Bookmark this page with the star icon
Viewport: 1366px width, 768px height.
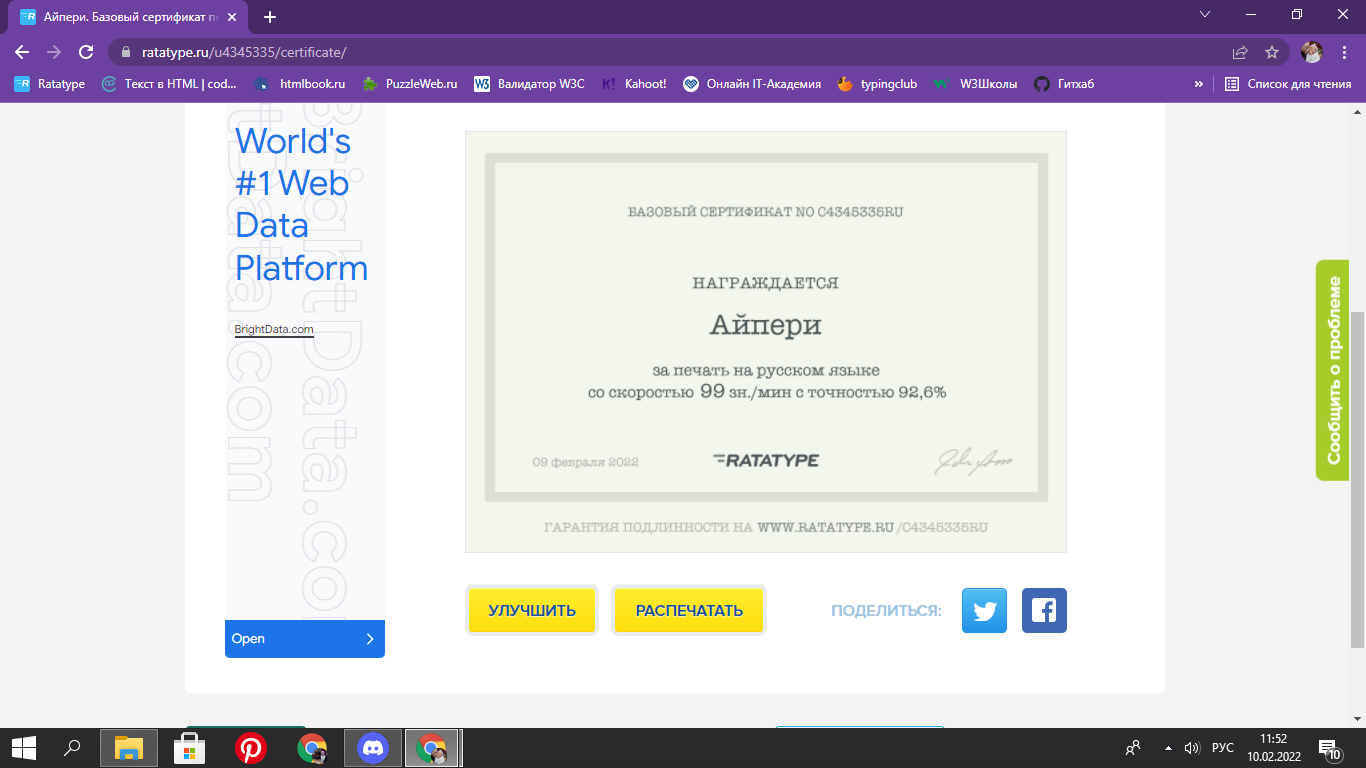pos(1272,52)
